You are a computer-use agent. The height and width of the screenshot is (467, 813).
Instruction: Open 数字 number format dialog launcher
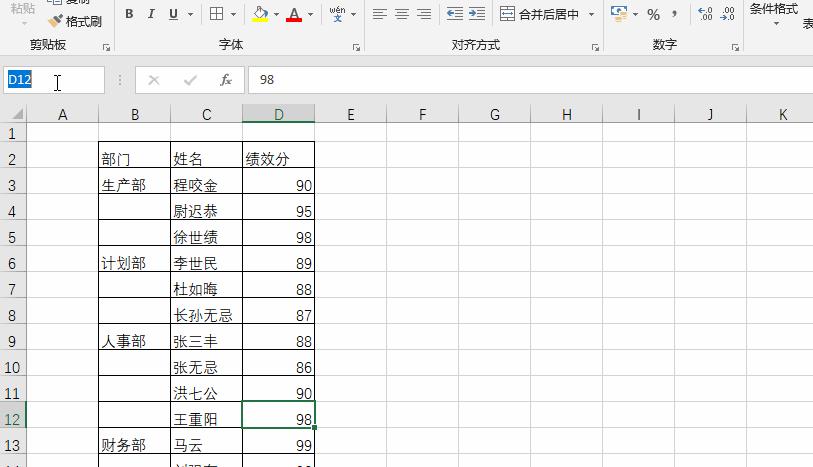pyautogui.click(x=735, y=48)
